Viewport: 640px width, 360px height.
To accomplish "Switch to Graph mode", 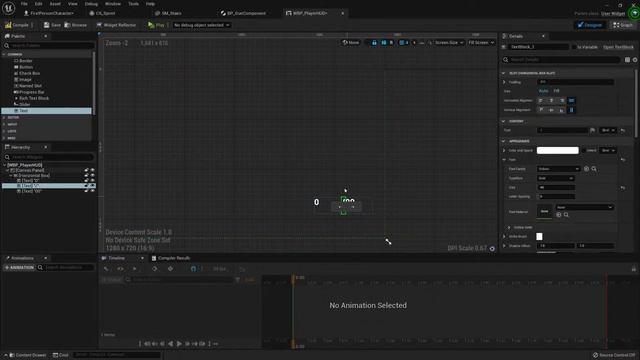I will [623, 25].
